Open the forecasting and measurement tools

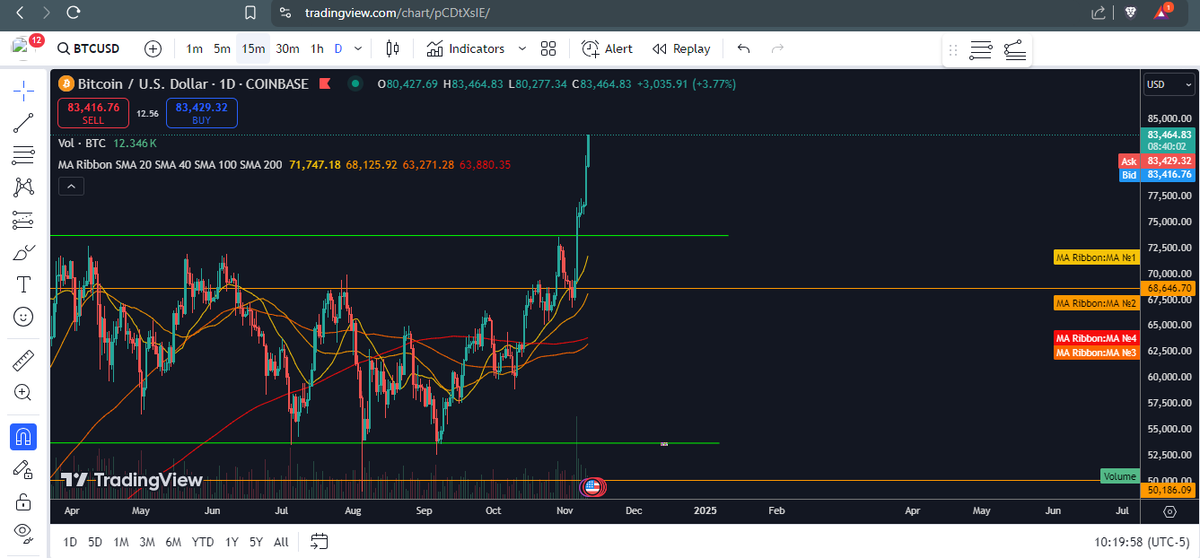[x=24, y=220]
